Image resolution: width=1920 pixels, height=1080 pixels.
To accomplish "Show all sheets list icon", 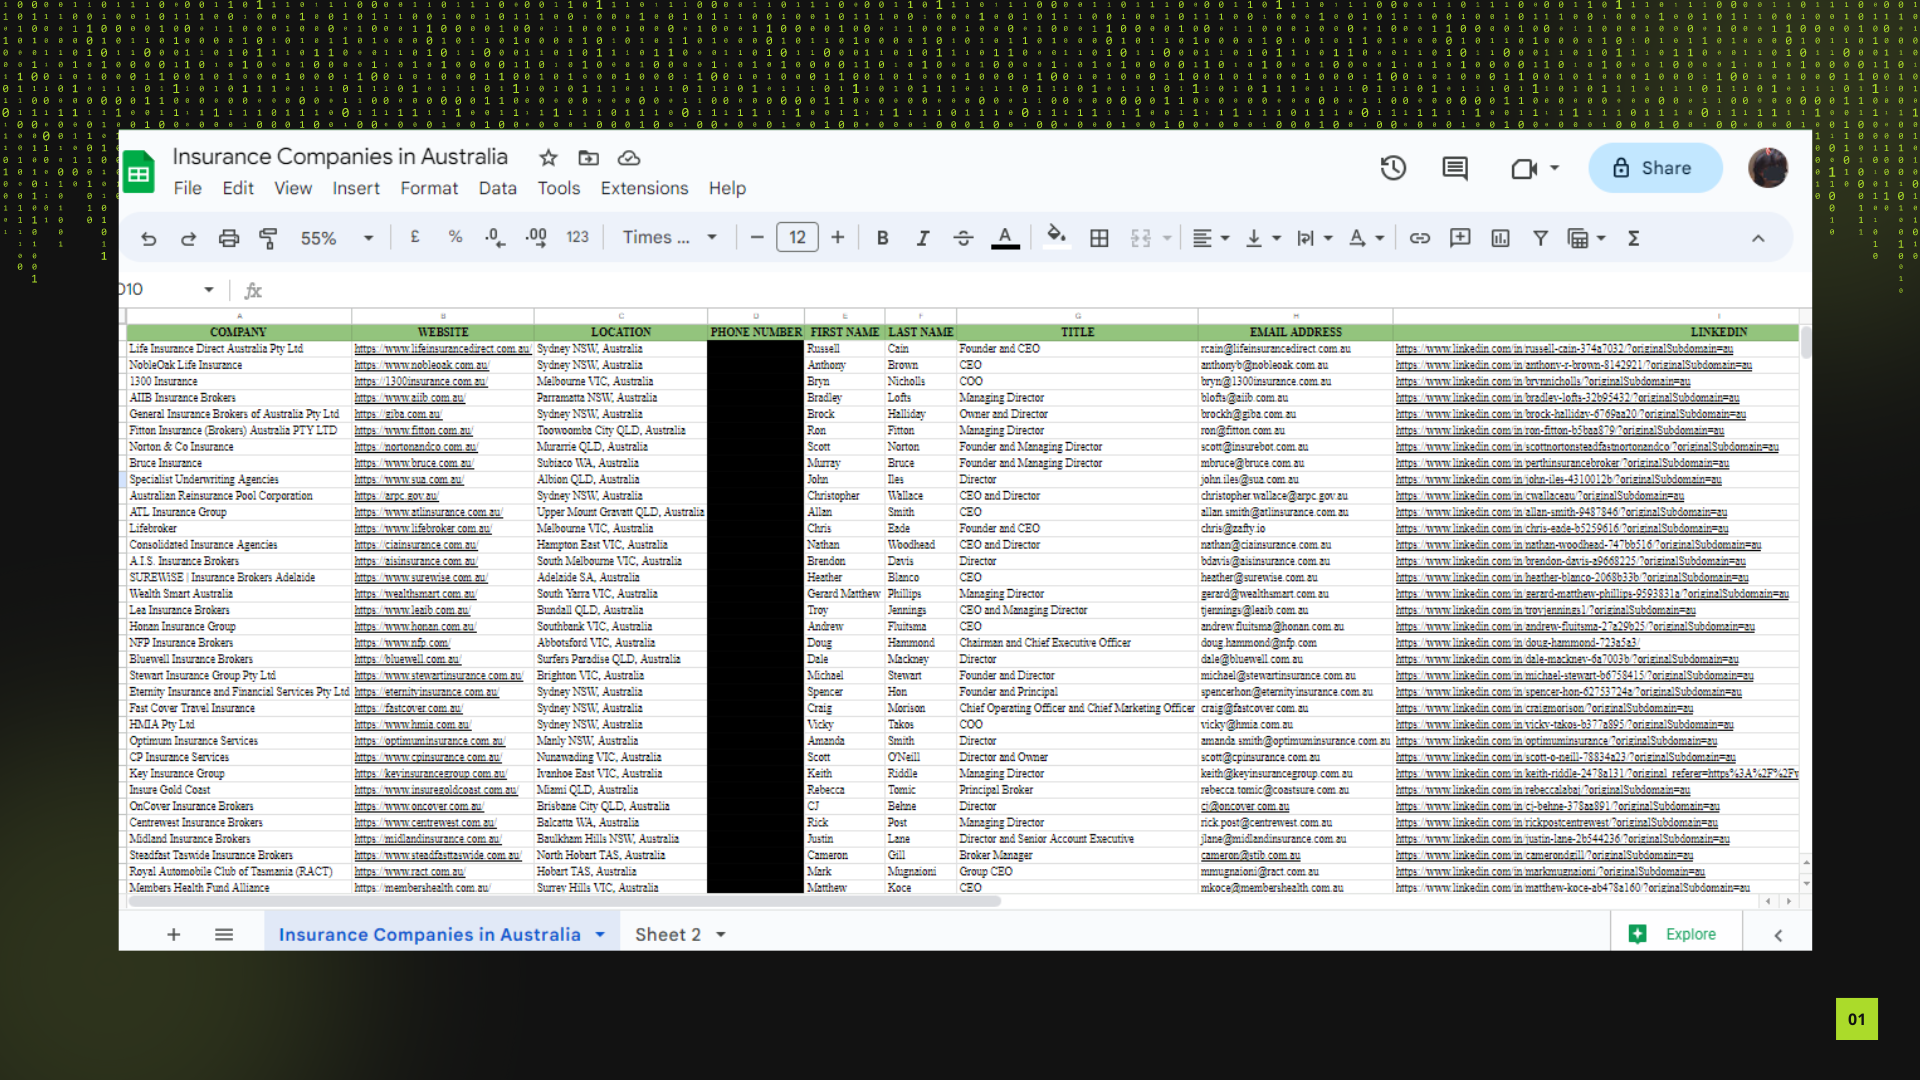I will [x=224, y=934].
